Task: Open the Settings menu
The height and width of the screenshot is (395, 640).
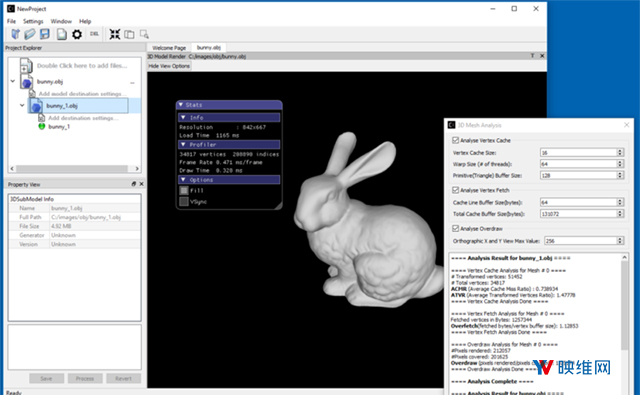Action: (x=33, y=21)
